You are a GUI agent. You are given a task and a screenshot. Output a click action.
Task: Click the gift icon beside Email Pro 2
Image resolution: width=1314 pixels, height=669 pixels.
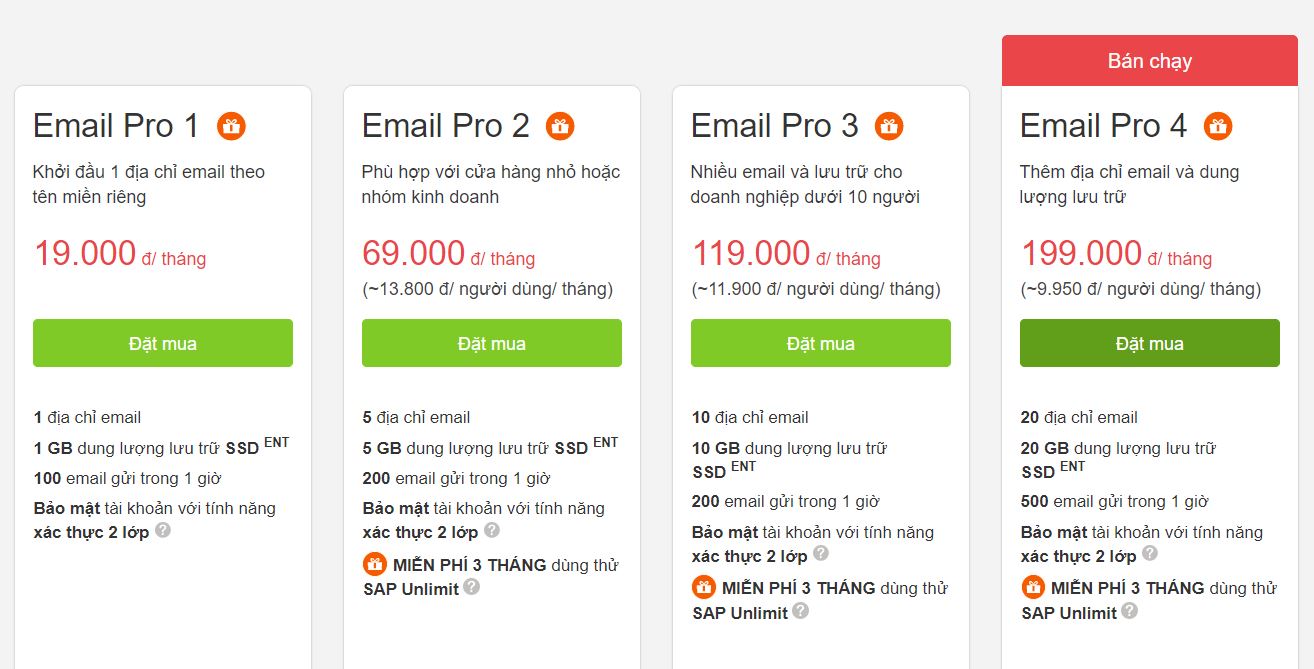click(560, 126)
